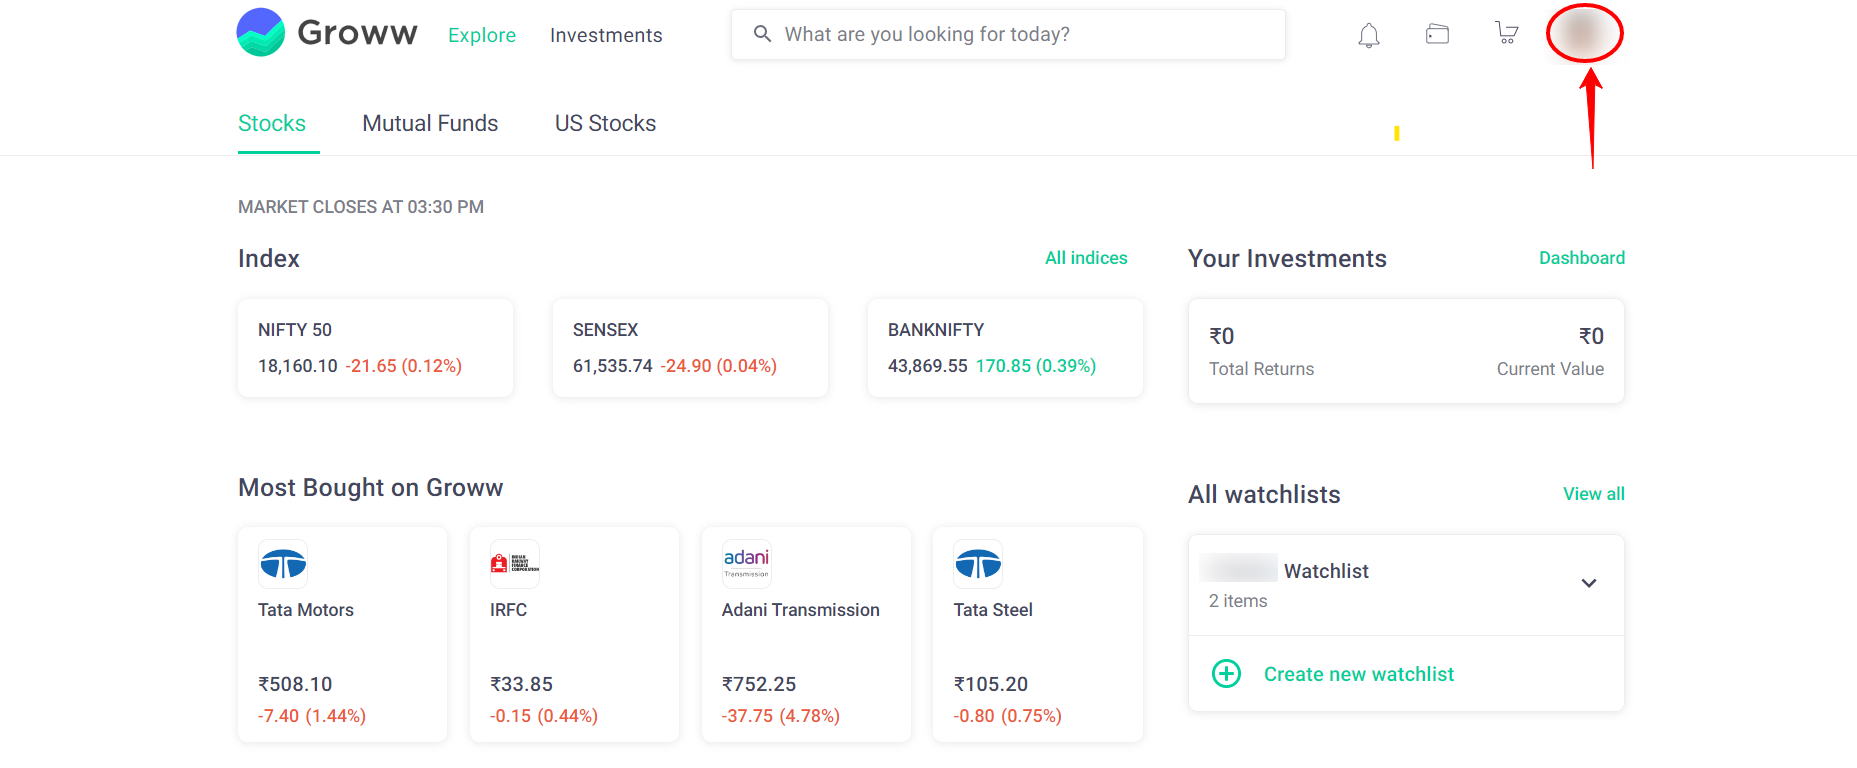Screen dimensions: 1857x768
Task: Click the Groww logo icon
Action: pyautogui.click(x=261, y=32)
